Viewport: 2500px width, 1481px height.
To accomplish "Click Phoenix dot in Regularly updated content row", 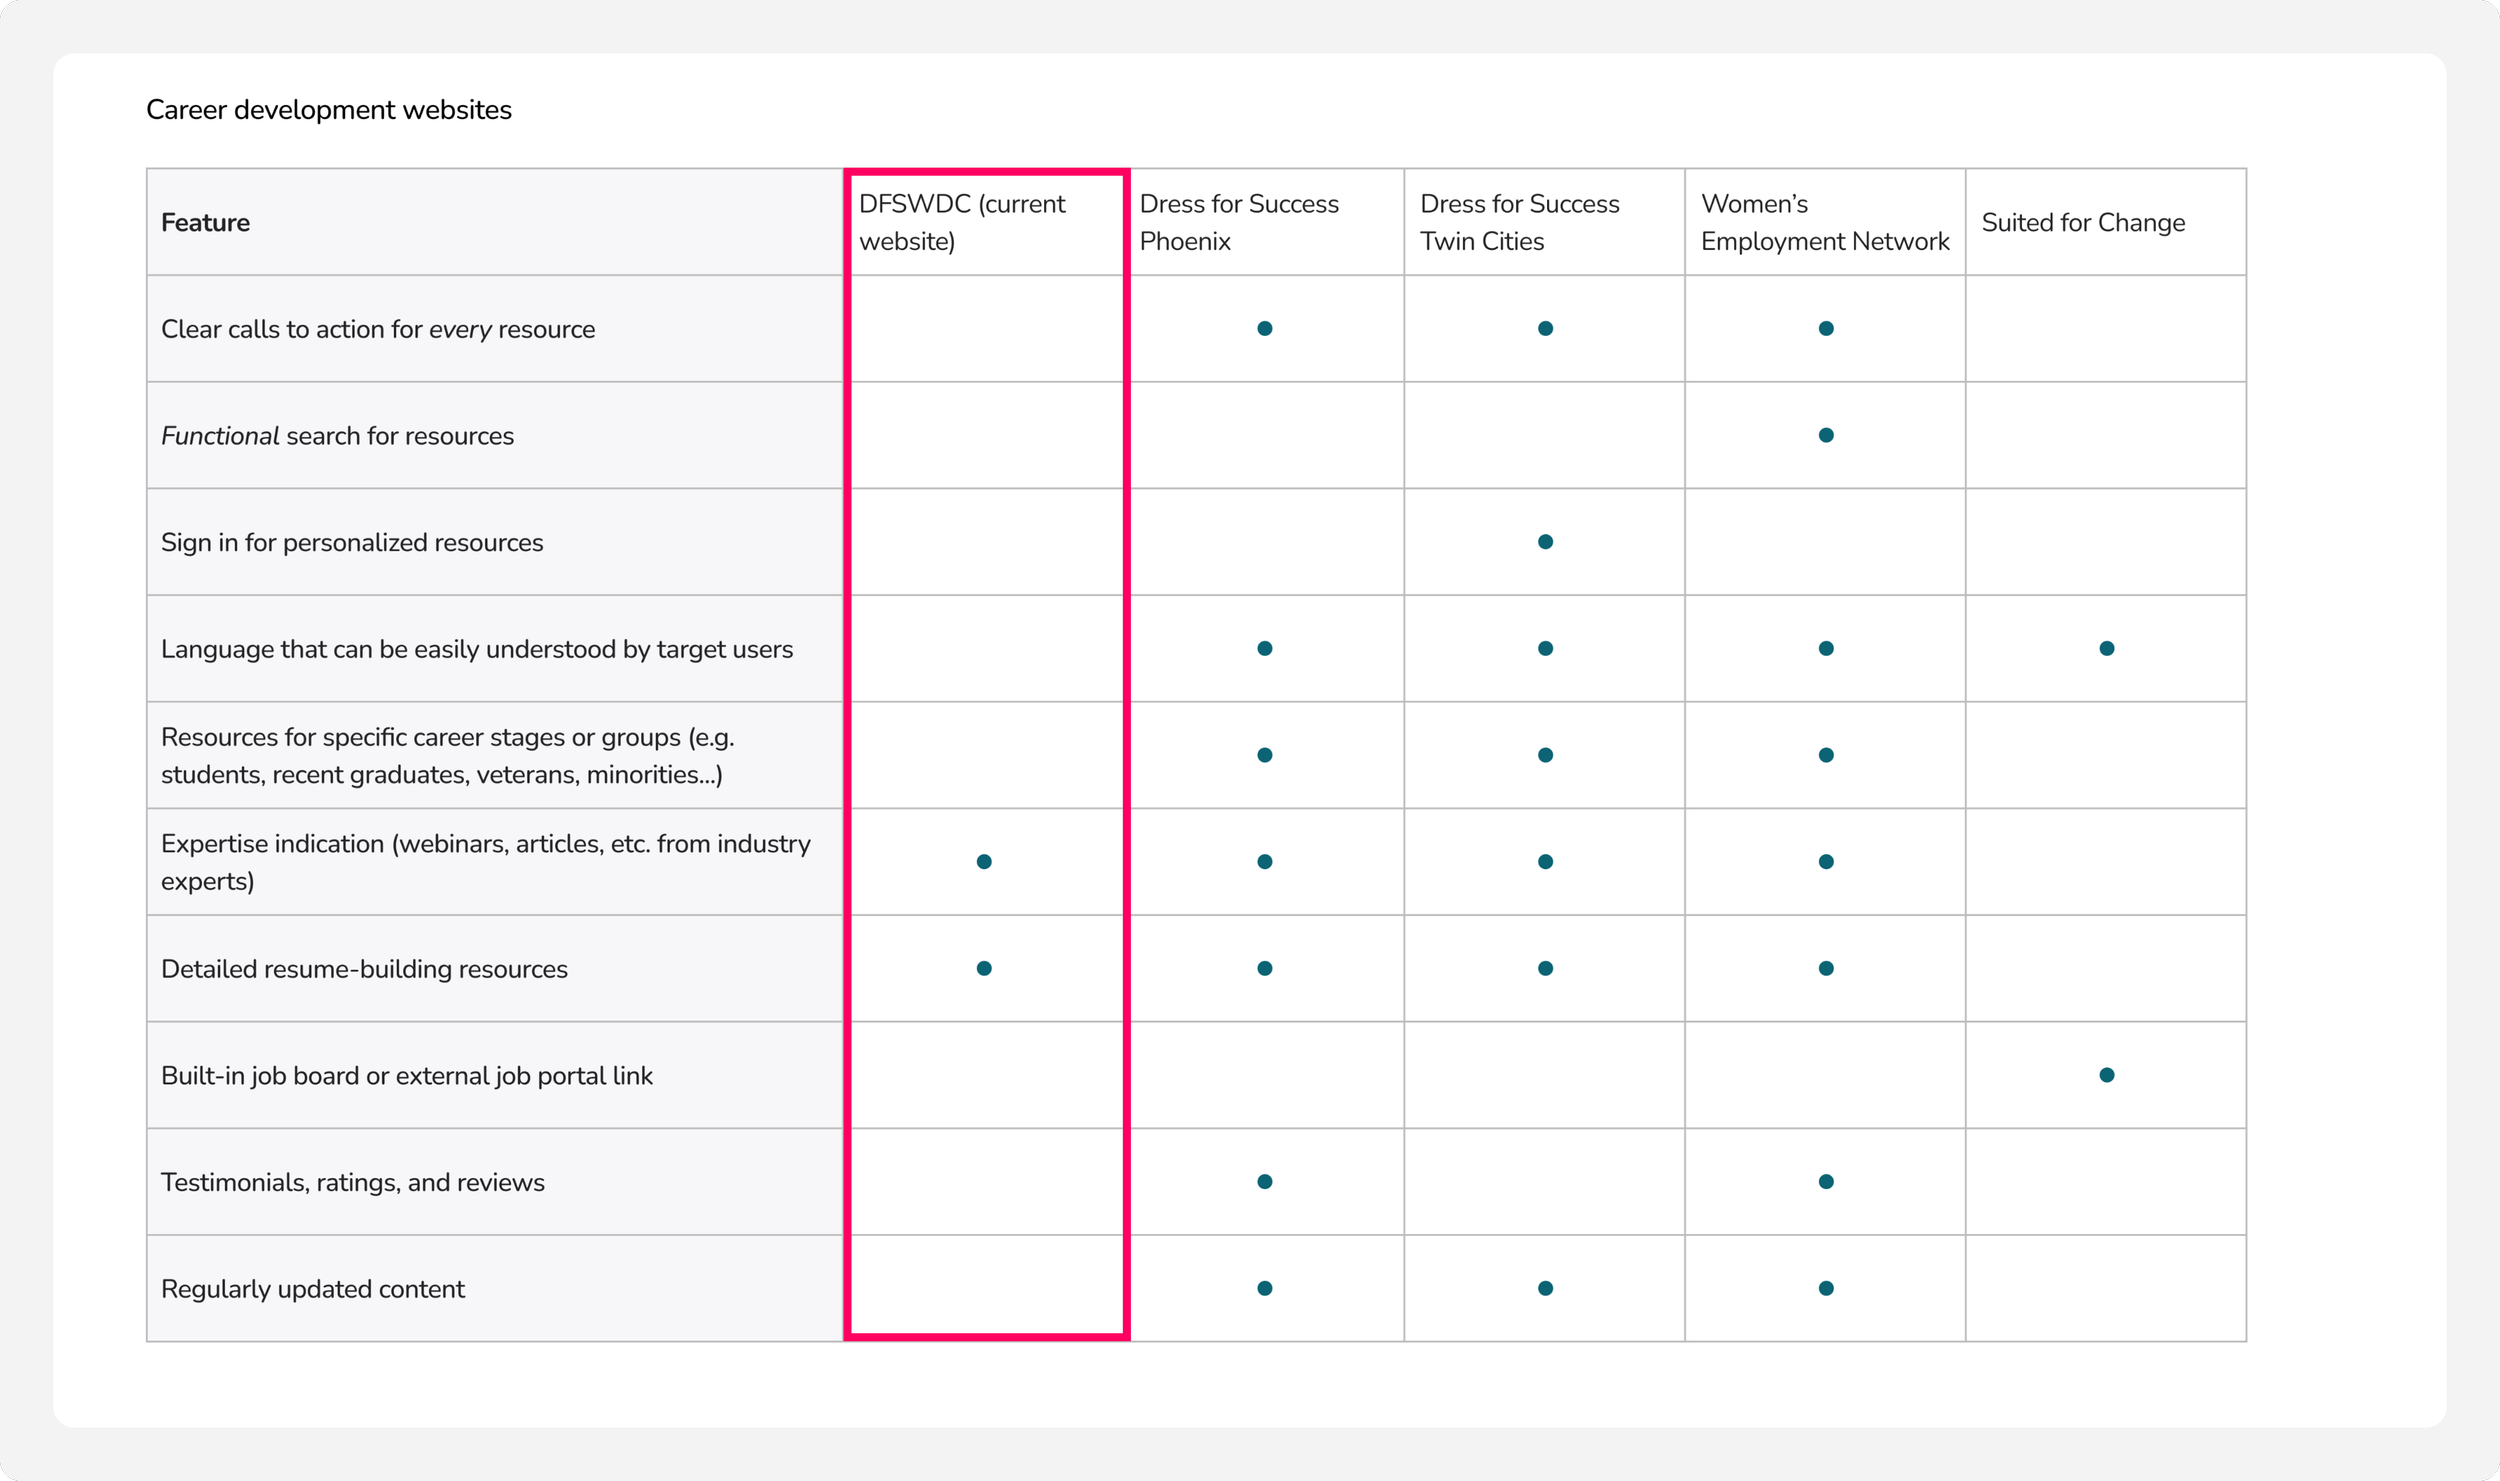I will pyautogui.click(x=1265, y=1288).
